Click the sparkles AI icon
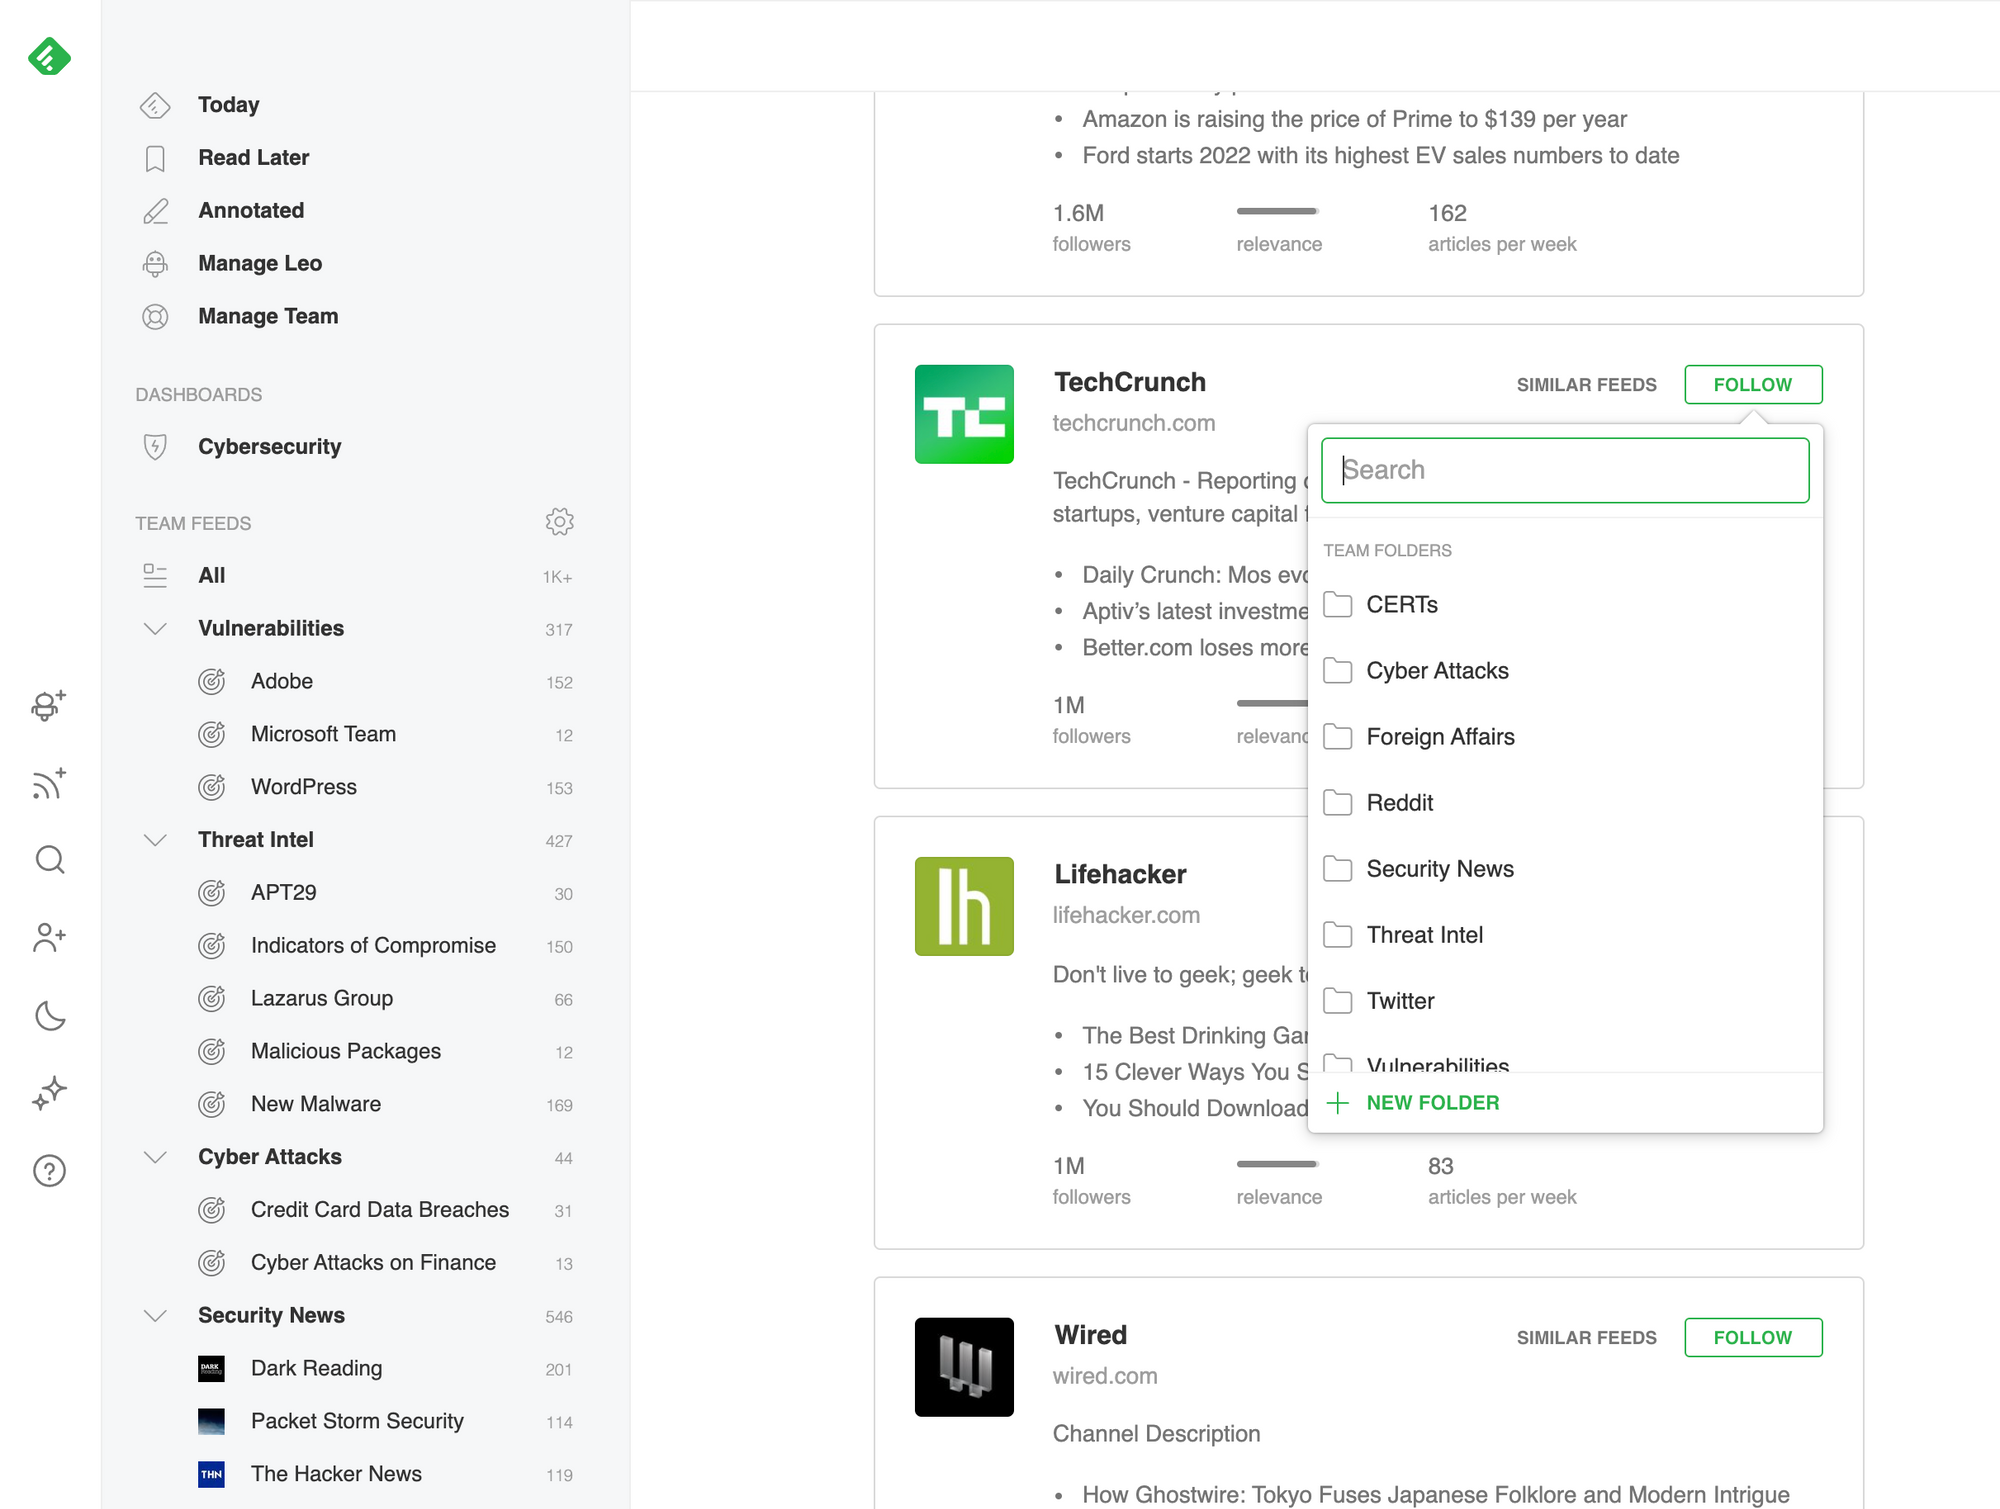This screenshot has width=2000, height=1509. click(x=49, y=1092)
